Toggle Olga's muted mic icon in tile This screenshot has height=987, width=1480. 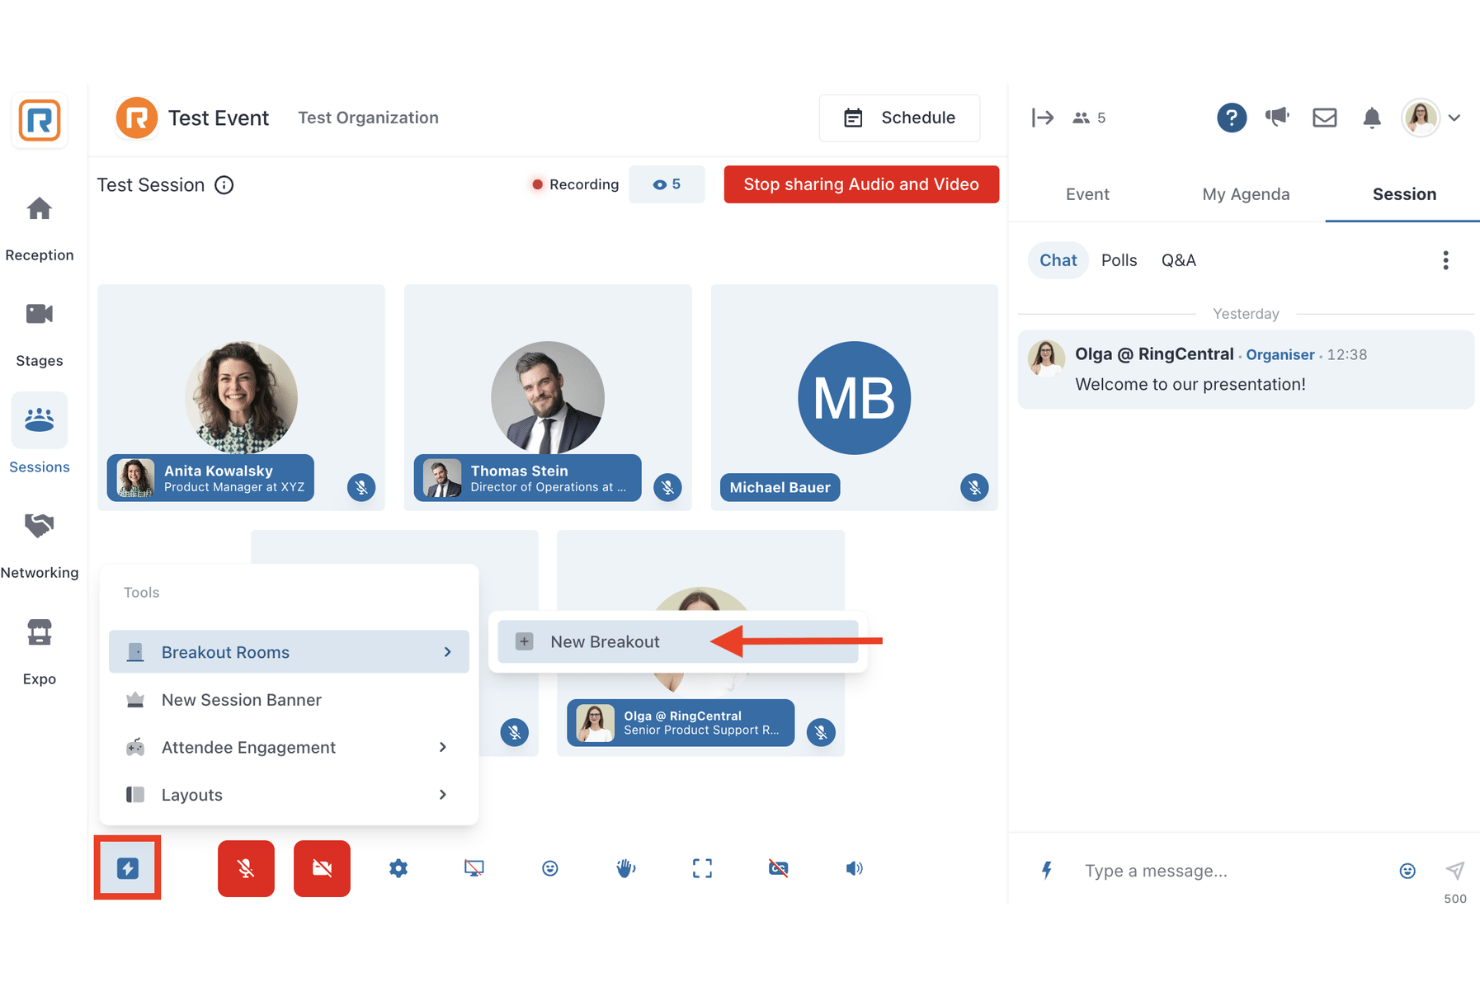821,732
